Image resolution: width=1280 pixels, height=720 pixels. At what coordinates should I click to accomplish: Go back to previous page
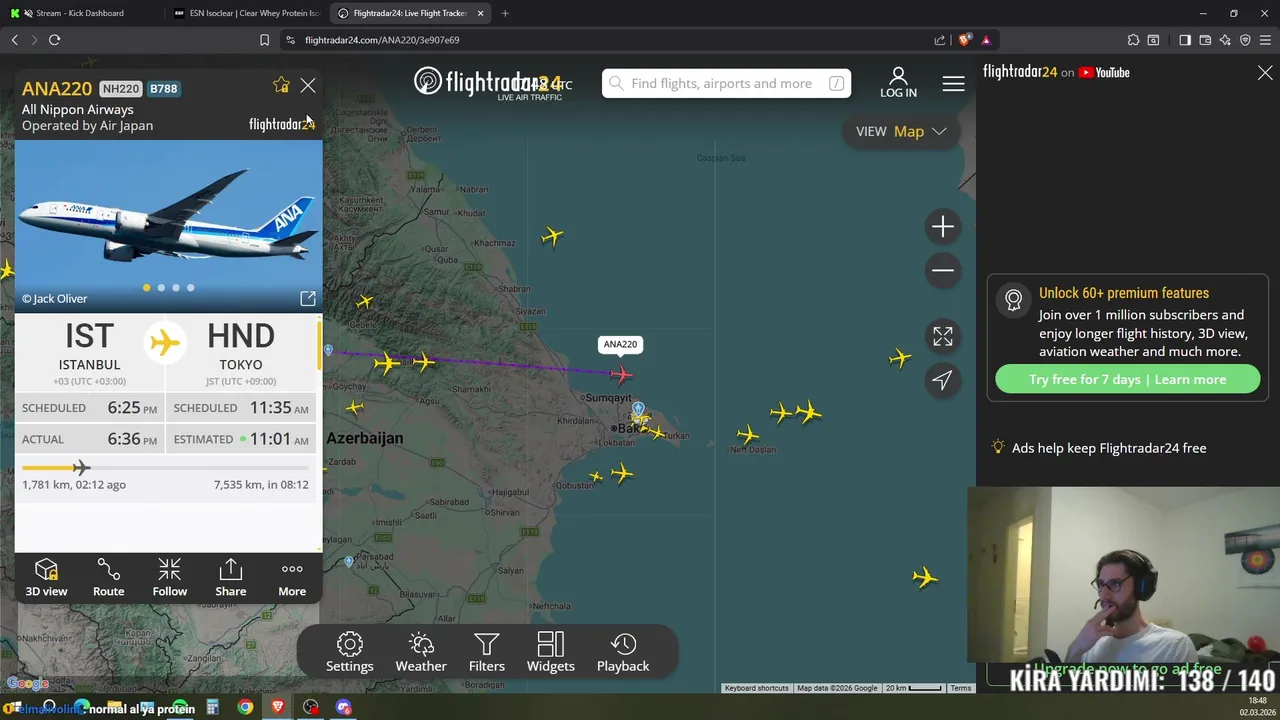14,40
